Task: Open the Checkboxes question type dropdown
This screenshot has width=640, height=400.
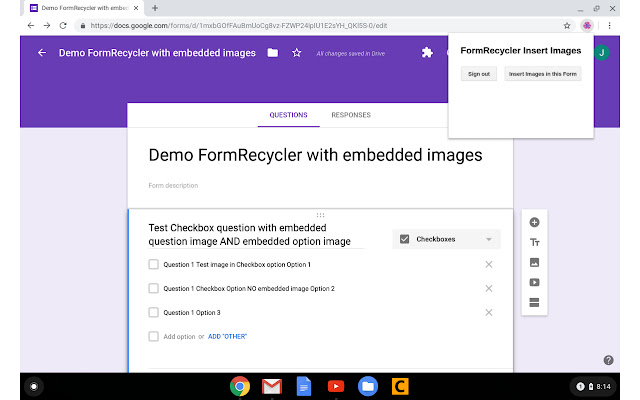Action: point(446,239)
